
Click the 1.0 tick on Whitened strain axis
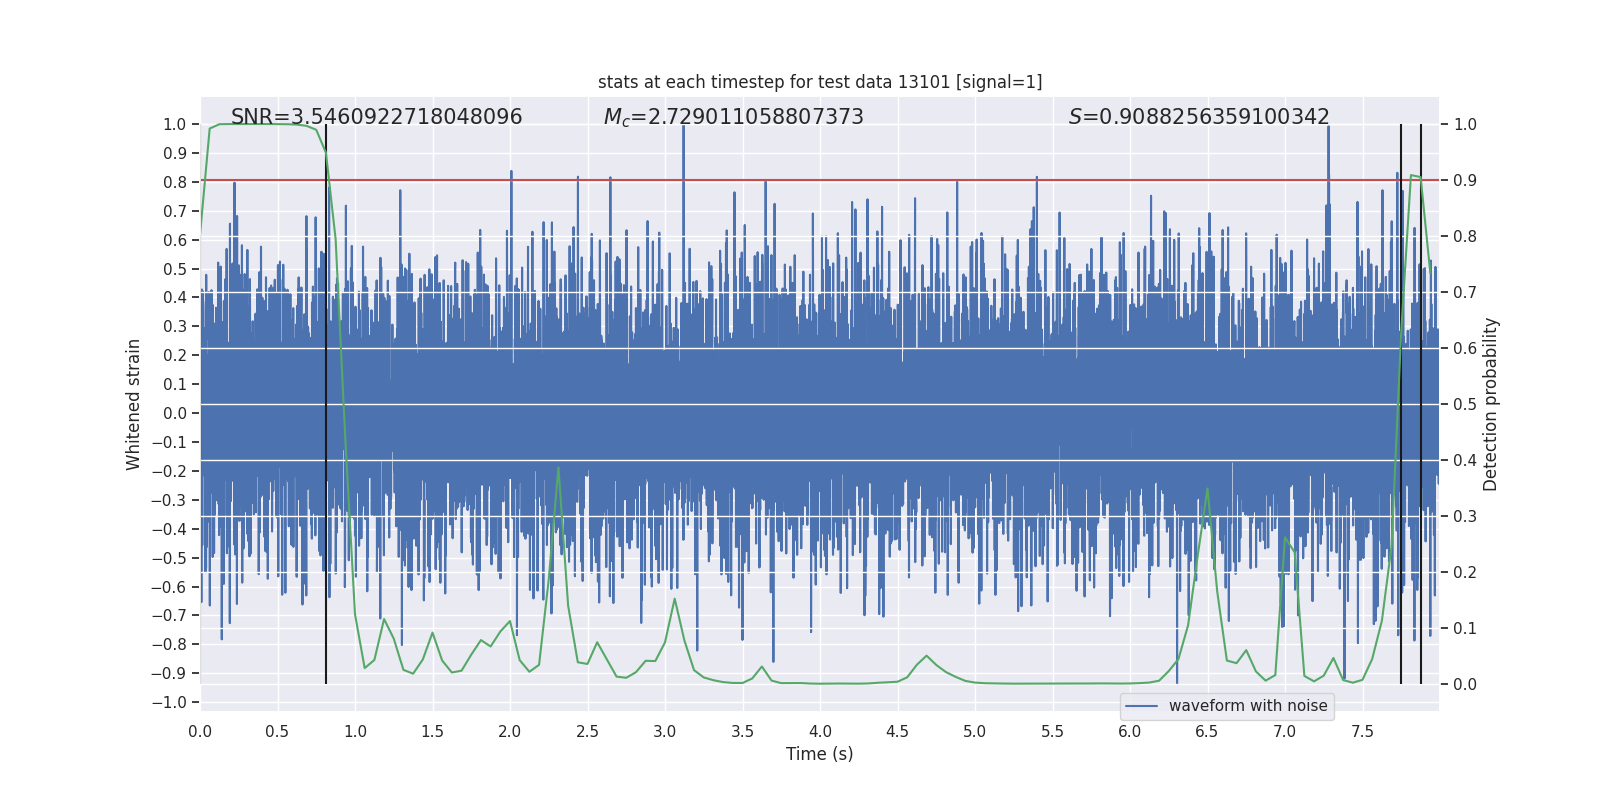pos(174,125)
